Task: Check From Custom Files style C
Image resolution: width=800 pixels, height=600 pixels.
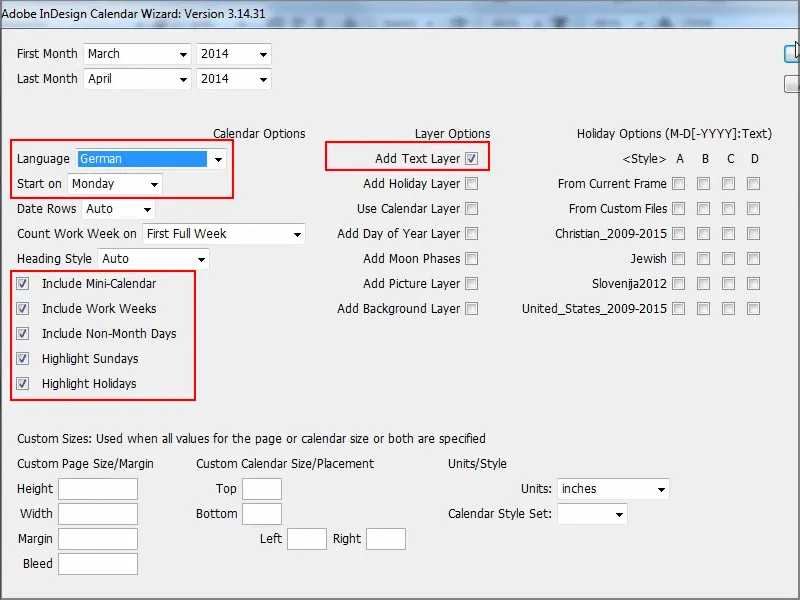Action: coord(729,209)
